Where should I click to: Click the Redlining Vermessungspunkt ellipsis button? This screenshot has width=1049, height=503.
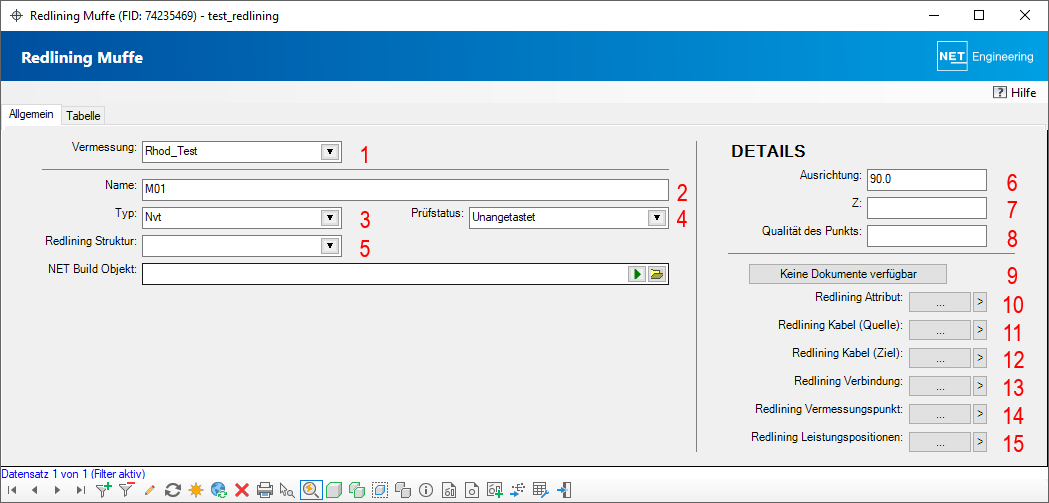point(940,413)
